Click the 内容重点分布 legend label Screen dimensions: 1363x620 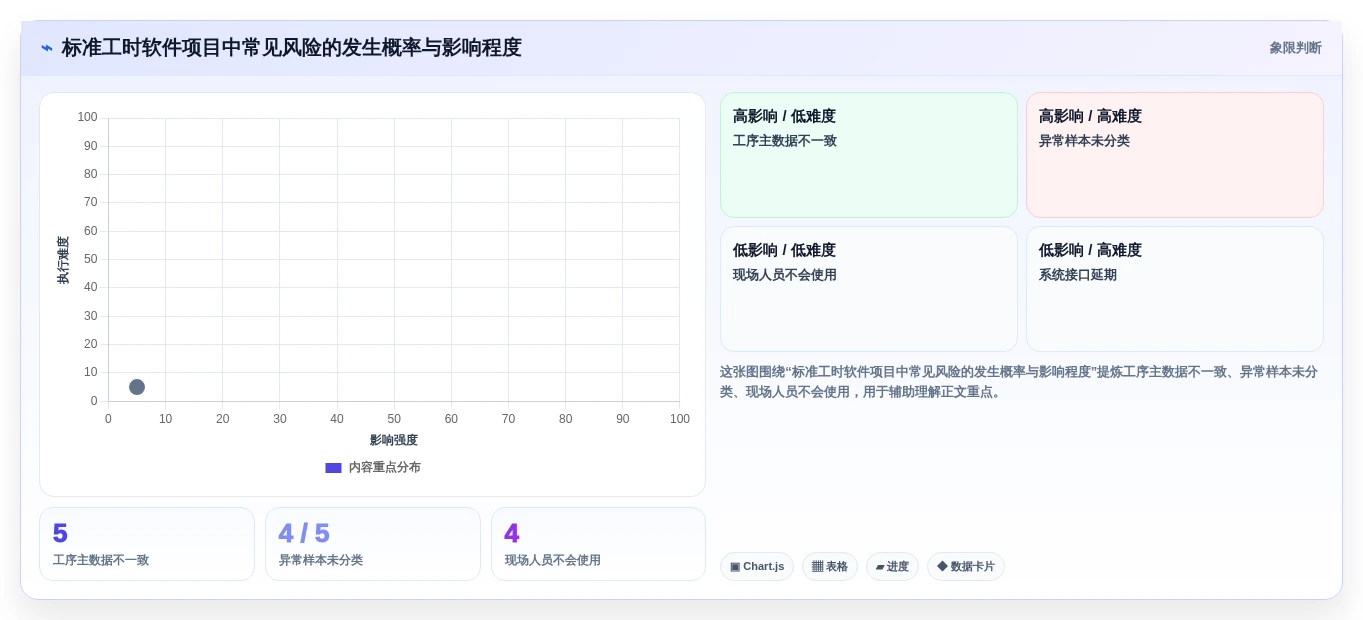click(384, 467)
